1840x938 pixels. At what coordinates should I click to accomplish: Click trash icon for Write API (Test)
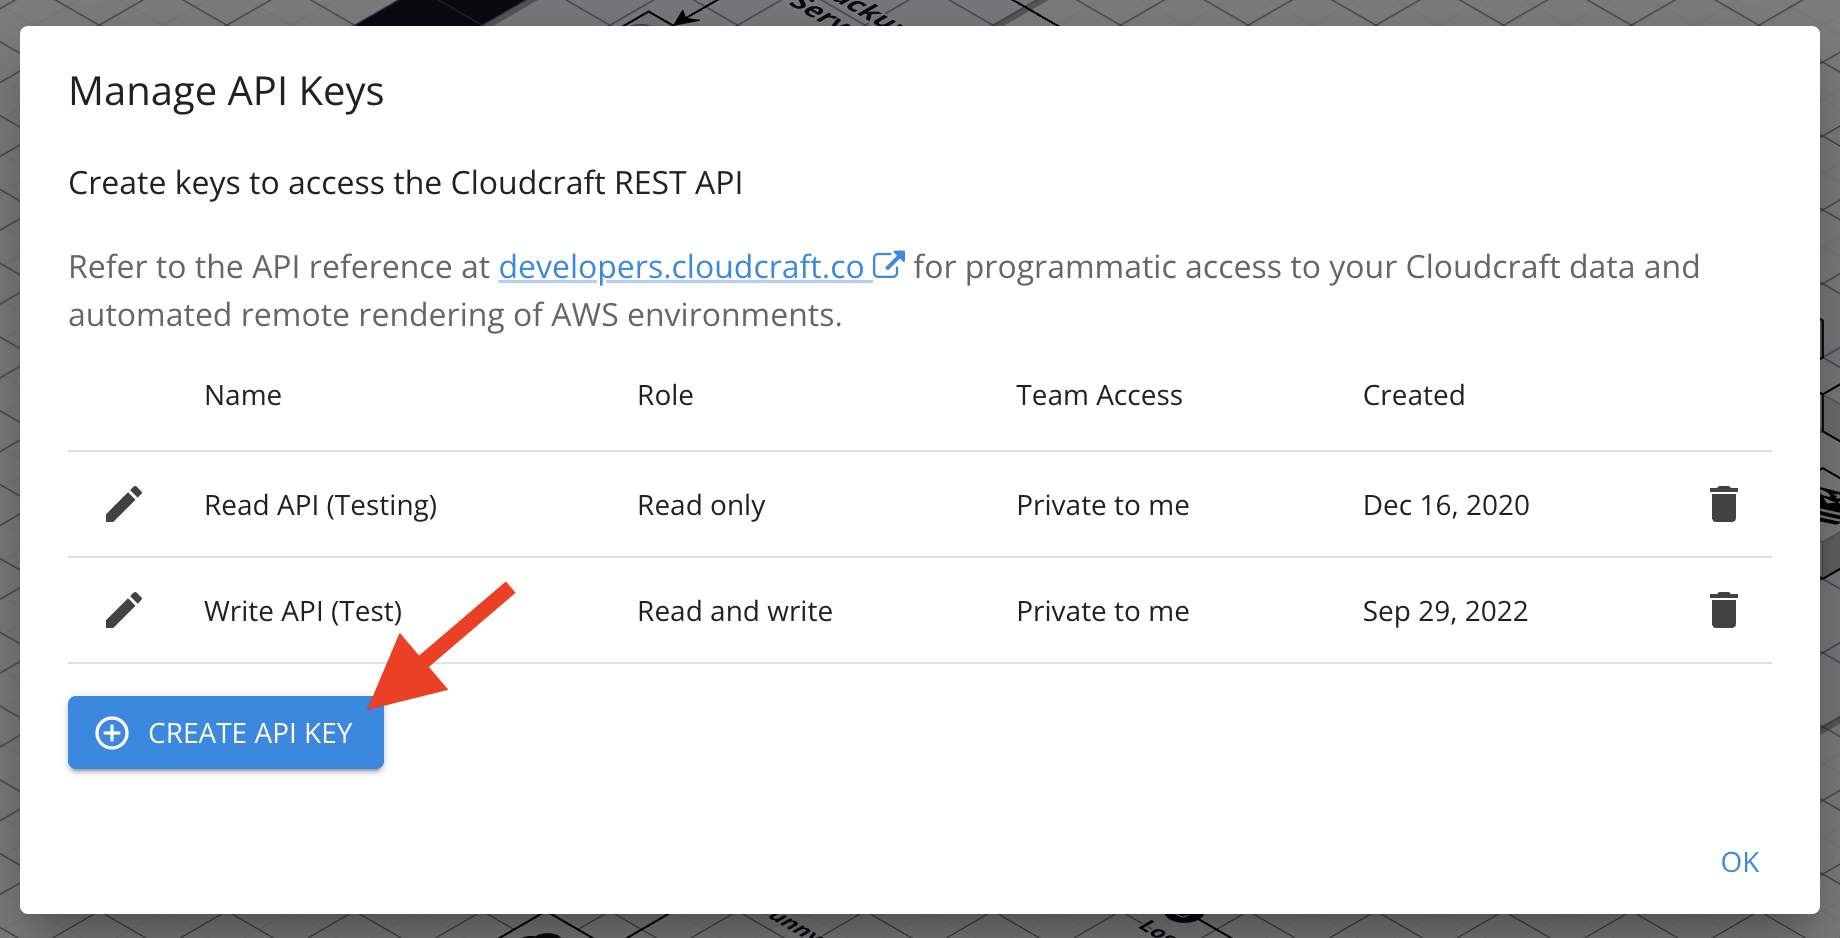point(1723,610)
